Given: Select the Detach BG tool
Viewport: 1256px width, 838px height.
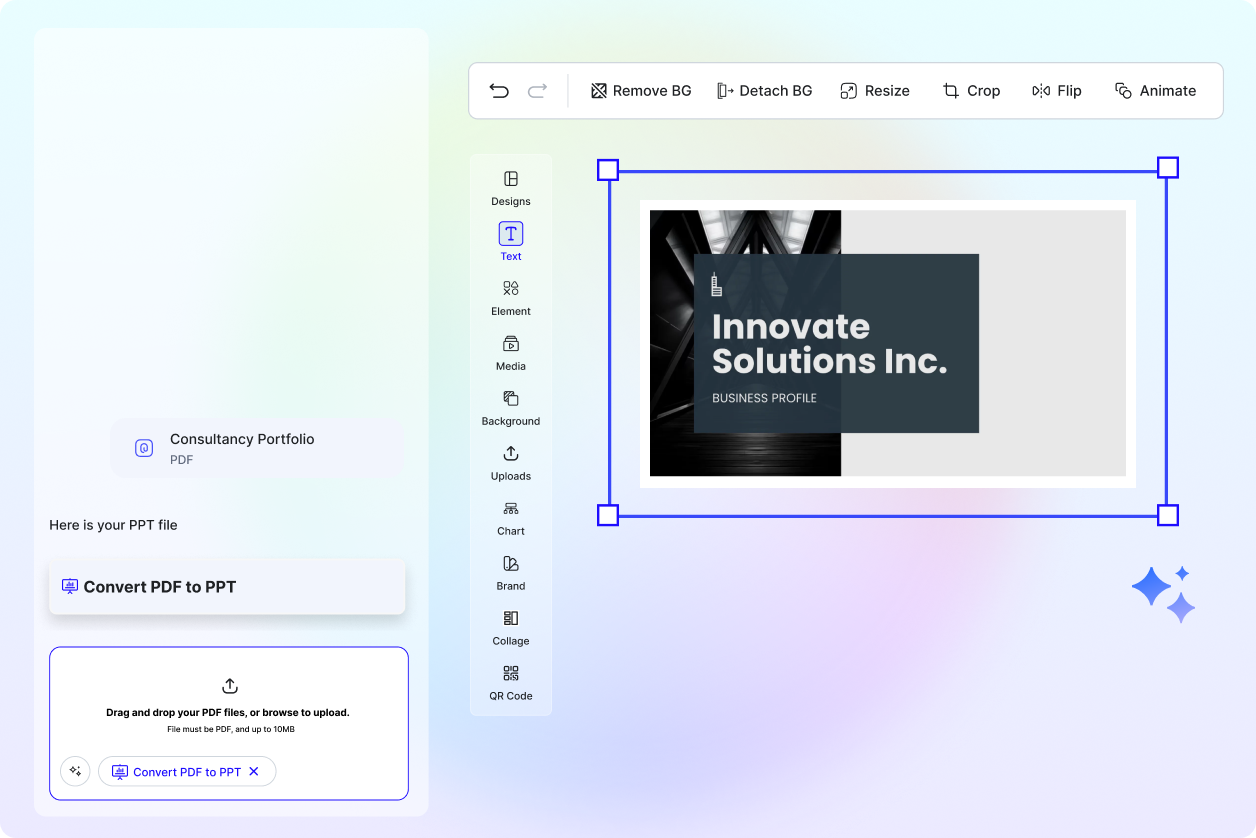Looking at the screenshot, I should tap(765, 90).
